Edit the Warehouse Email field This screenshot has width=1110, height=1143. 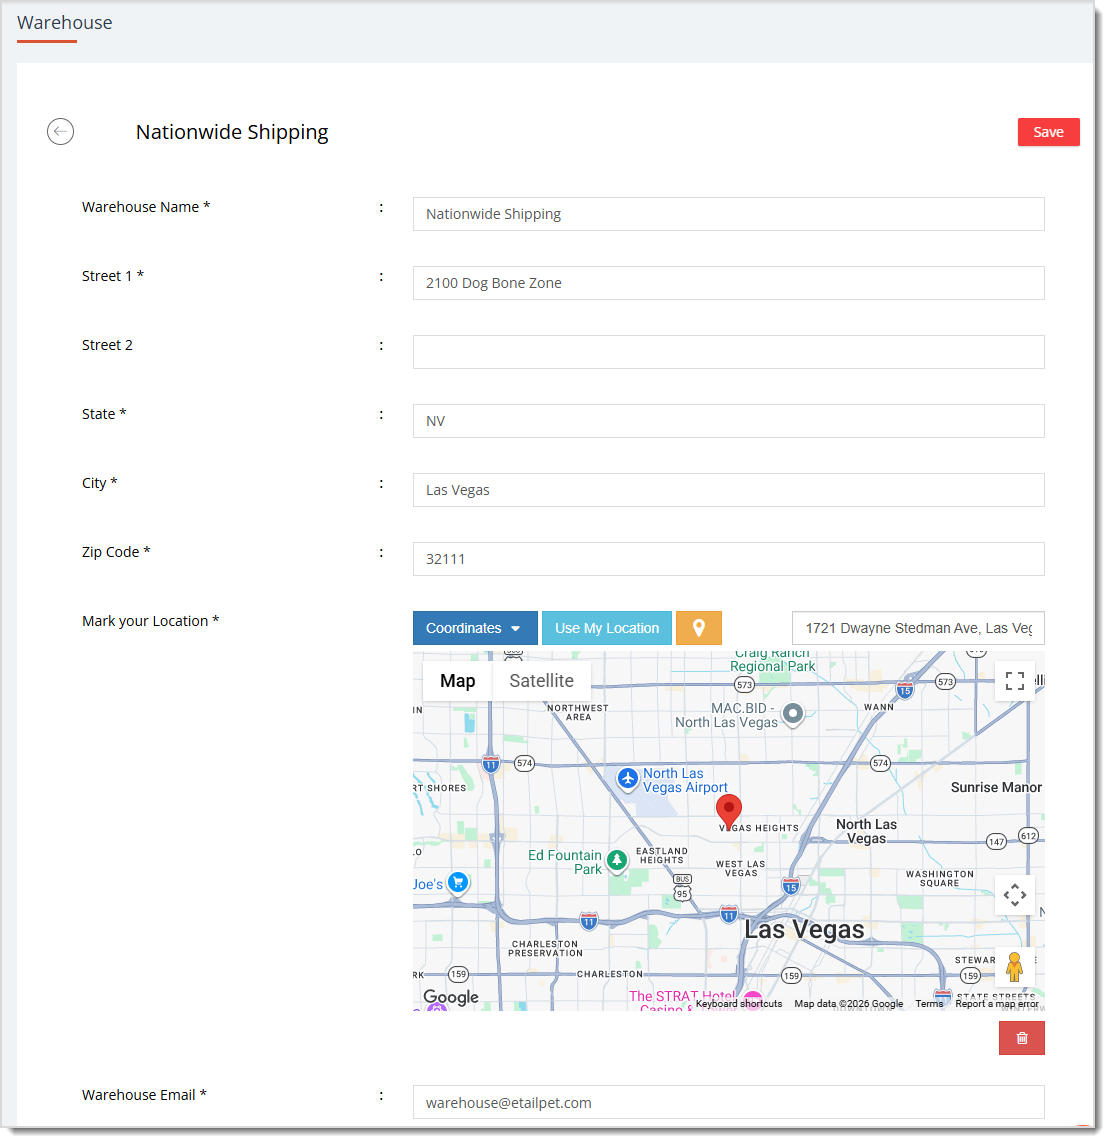728,1102
